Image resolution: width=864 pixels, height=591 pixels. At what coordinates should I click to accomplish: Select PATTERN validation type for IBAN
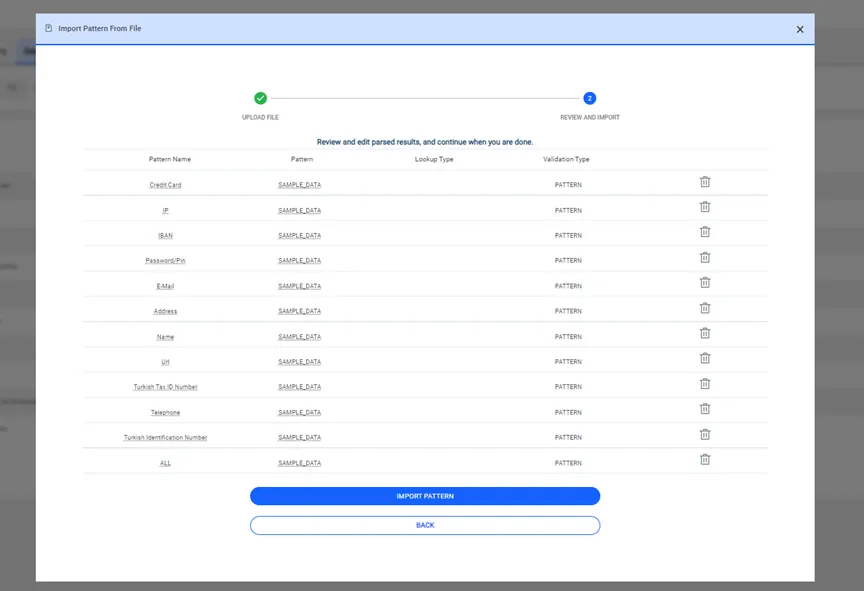(x=568, y=235)
